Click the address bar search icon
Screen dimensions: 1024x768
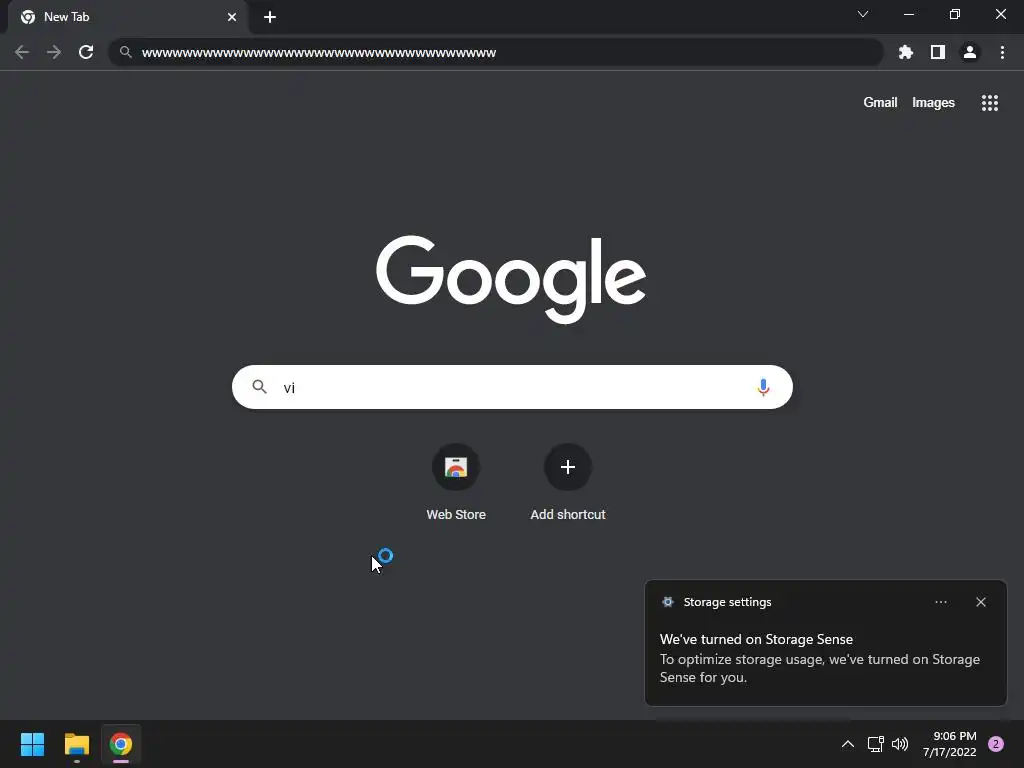(126, 52)
